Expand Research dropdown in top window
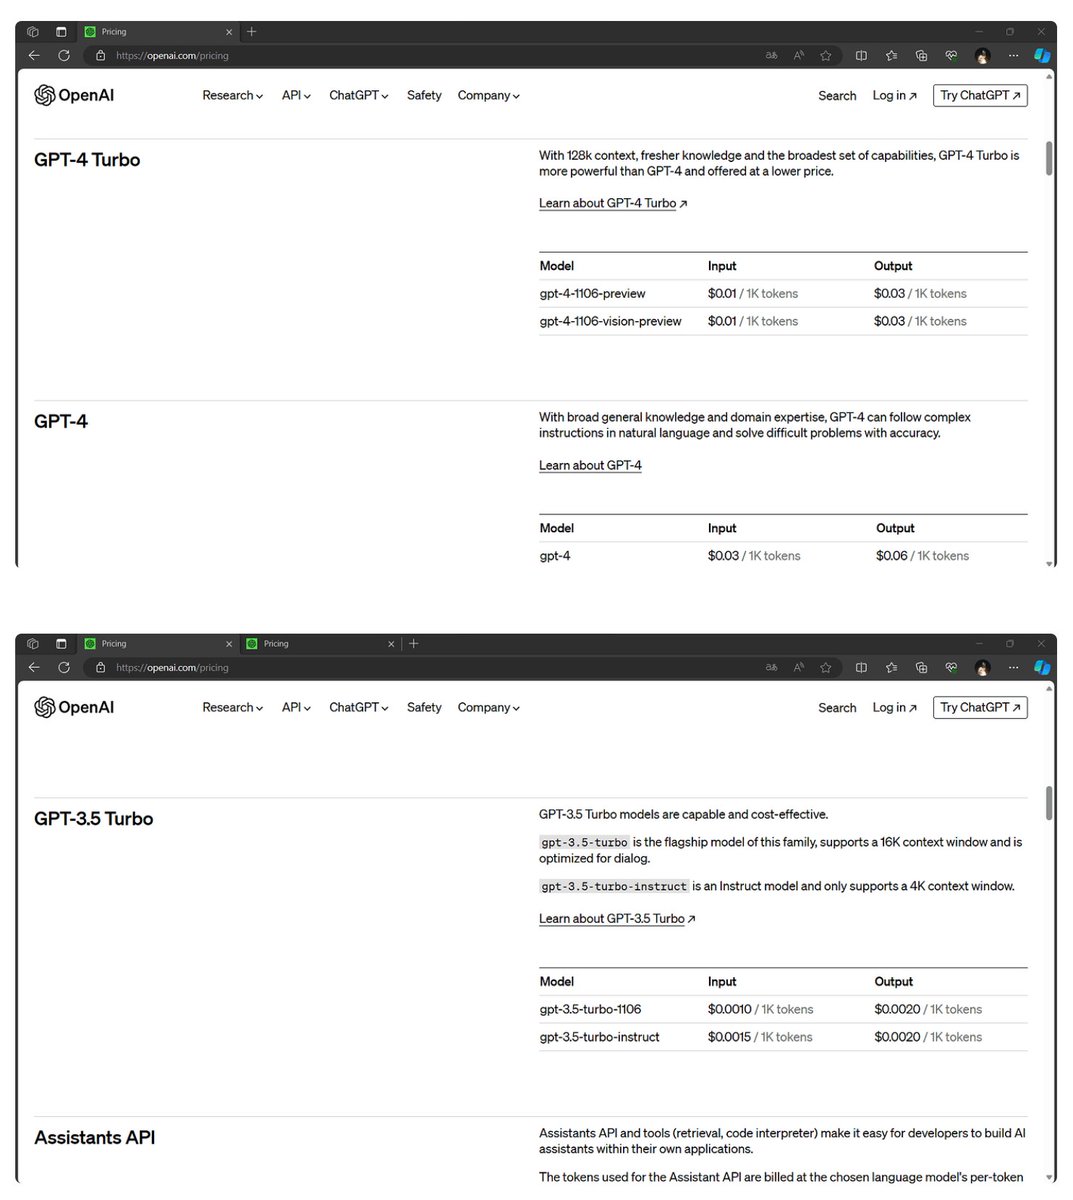The image size is (1073, 1200). pos(232,96)
